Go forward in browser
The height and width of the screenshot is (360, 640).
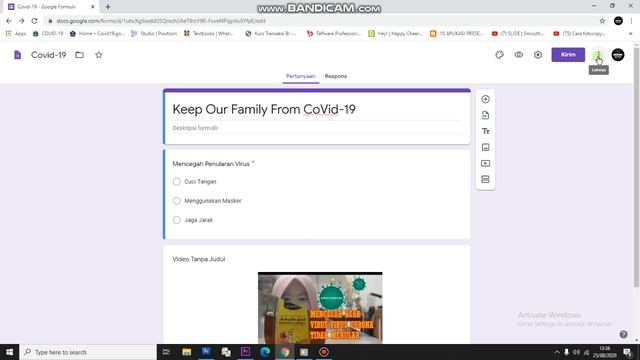pyautogui.click(x=22, y=21)
